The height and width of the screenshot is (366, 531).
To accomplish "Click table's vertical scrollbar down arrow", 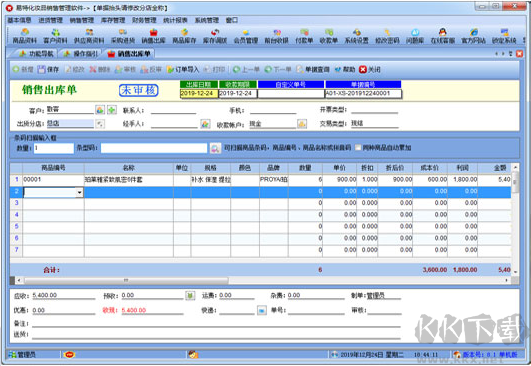I will 515,272.
